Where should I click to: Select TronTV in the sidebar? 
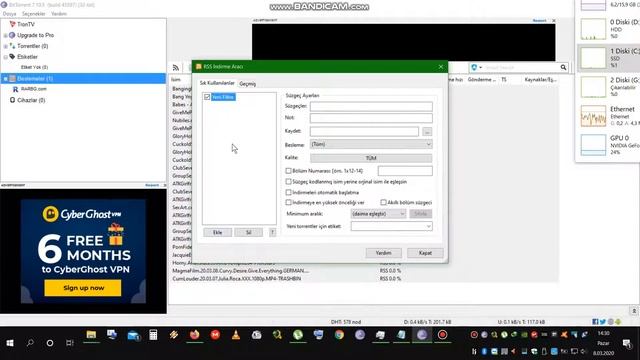pyautogui.click(x=26, y=24)
